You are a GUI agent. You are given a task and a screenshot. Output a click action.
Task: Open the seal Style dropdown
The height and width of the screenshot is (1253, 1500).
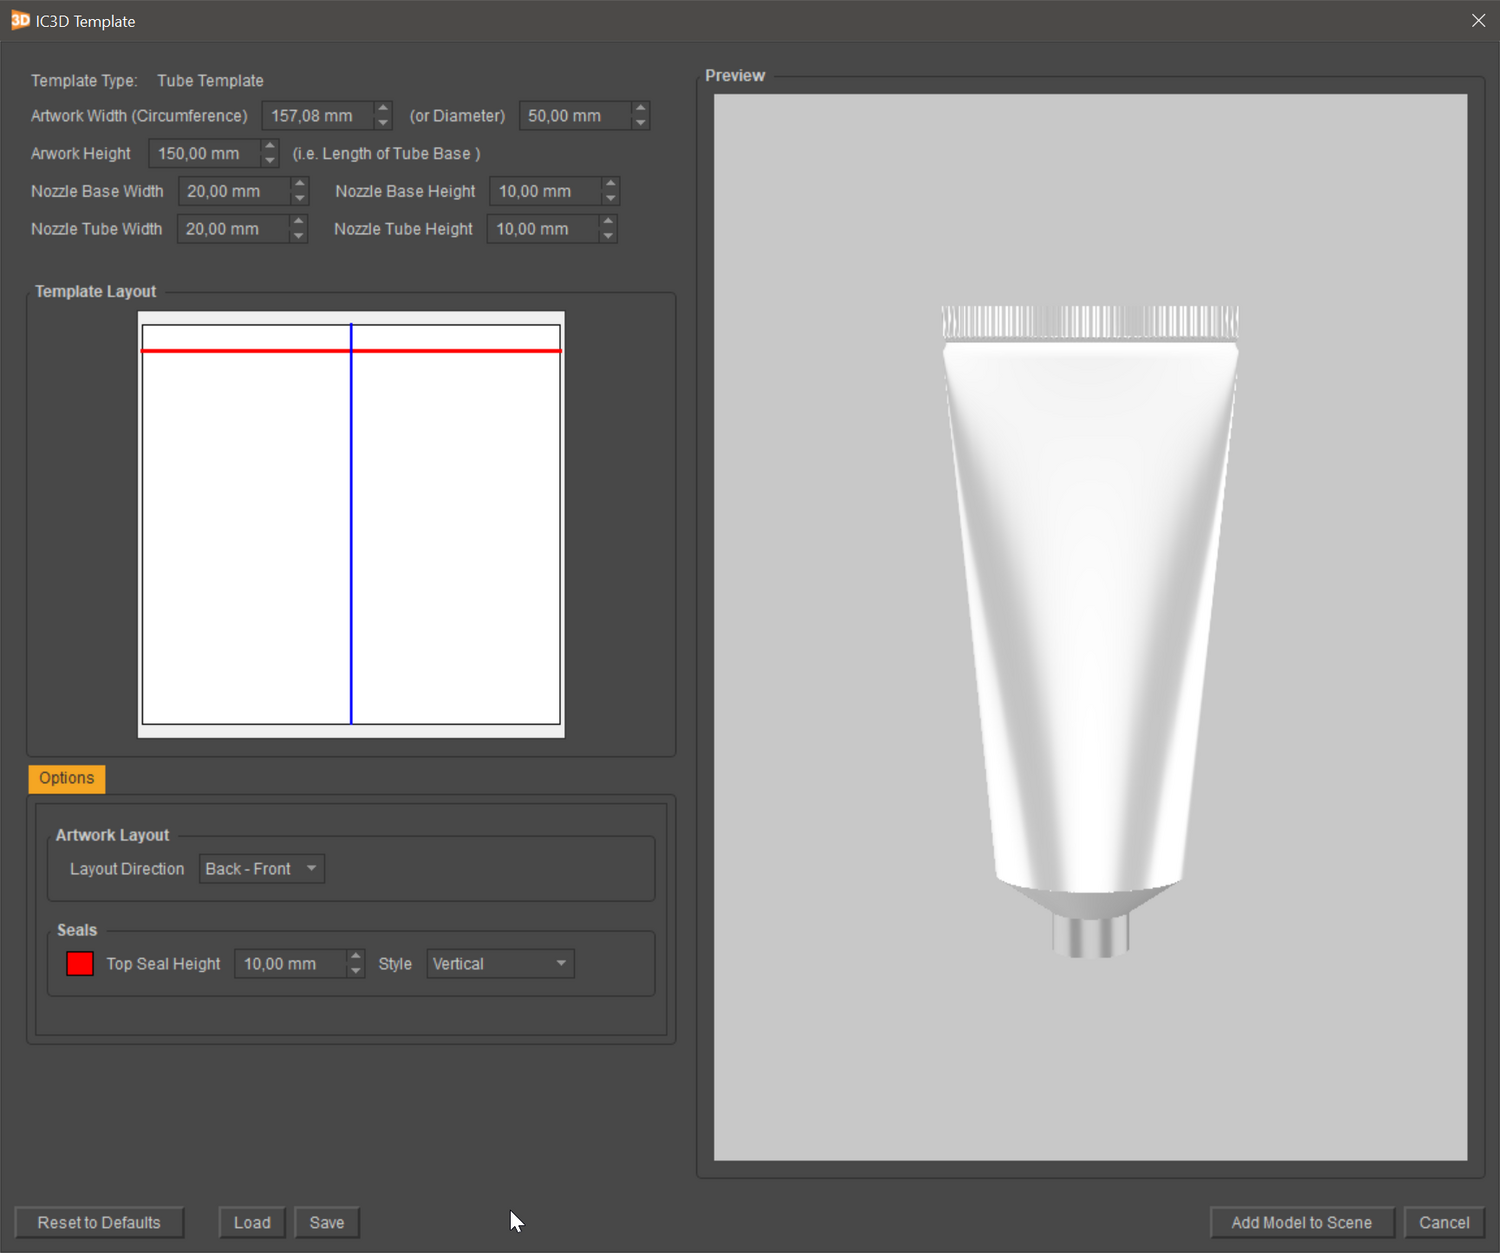click(500, 964)
